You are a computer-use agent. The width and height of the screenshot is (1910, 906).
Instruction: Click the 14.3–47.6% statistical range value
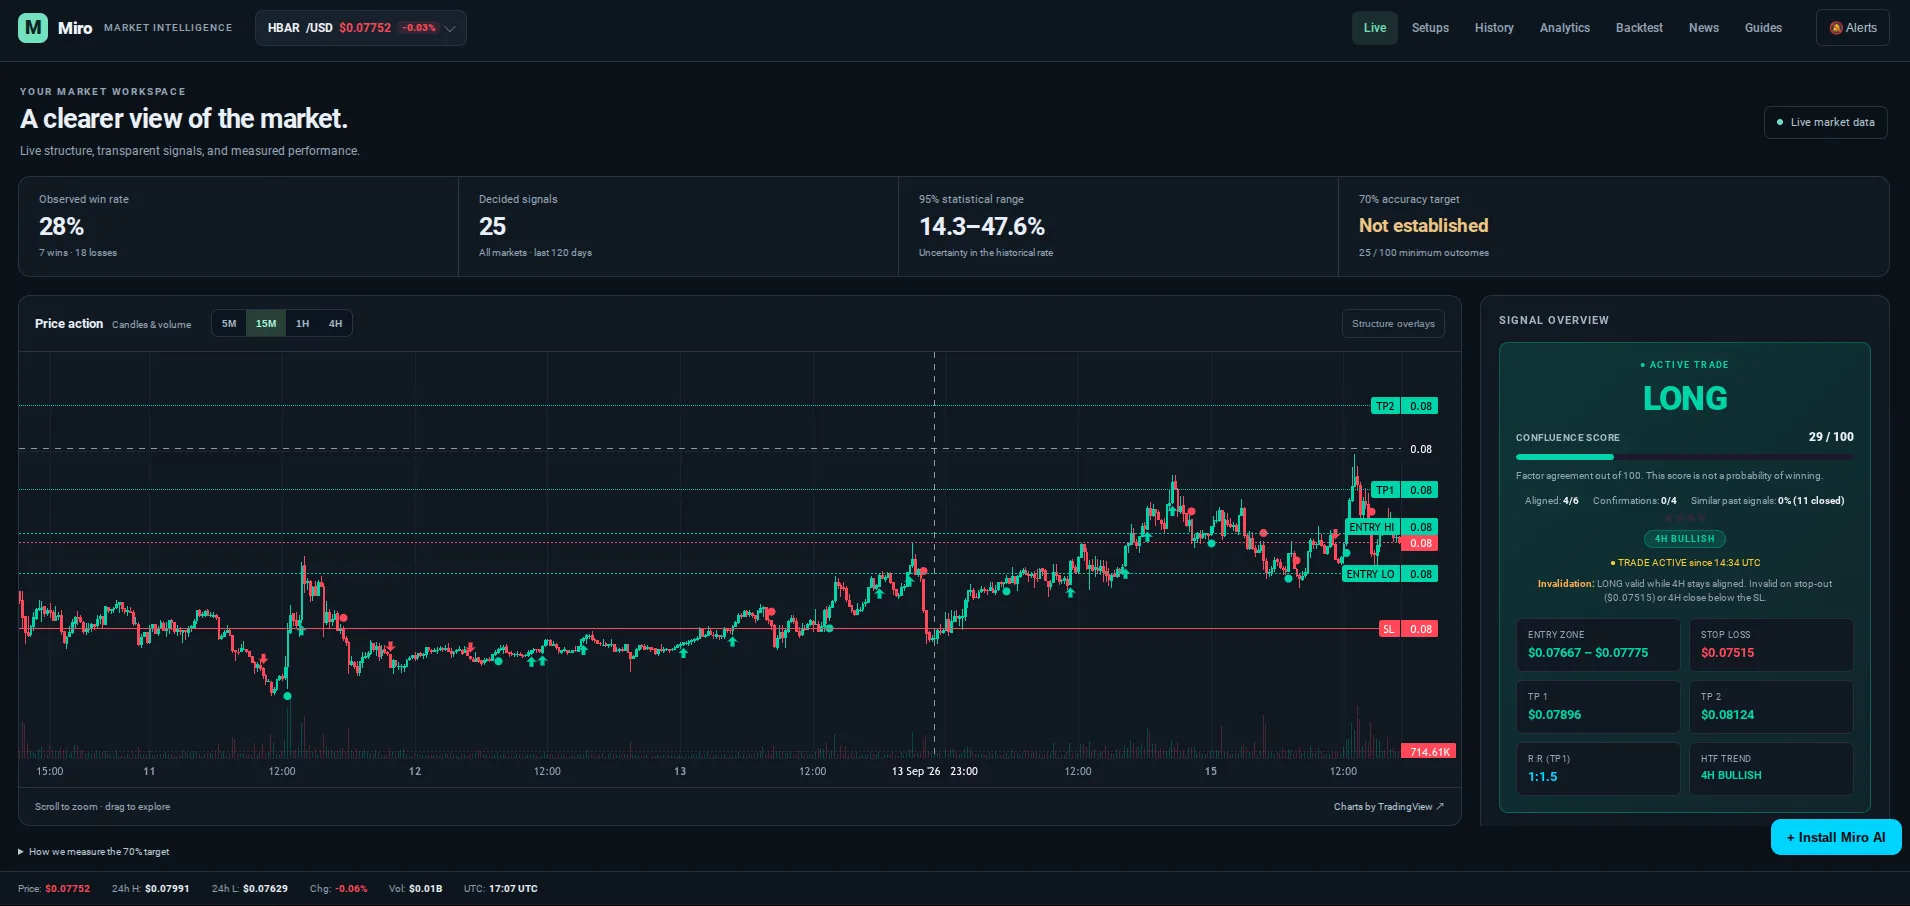[982, 227]
